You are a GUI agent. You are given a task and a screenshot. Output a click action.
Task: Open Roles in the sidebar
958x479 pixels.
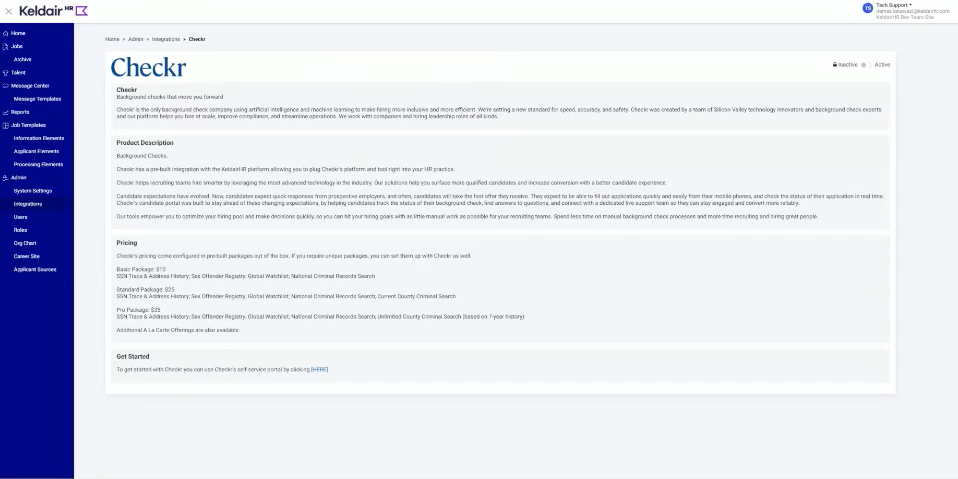pyautogui.click(x=20, y=230)
